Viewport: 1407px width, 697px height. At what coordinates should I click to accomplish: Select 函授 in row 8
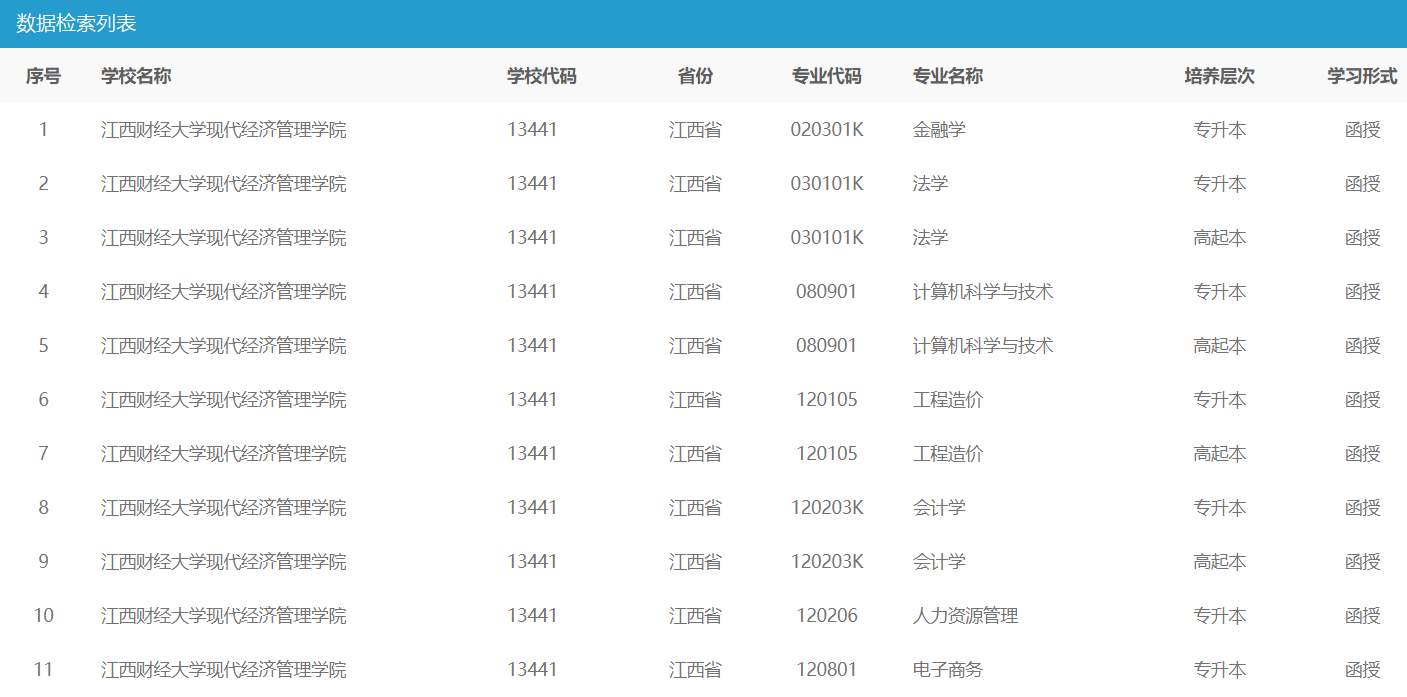[x=1363, y=508]
